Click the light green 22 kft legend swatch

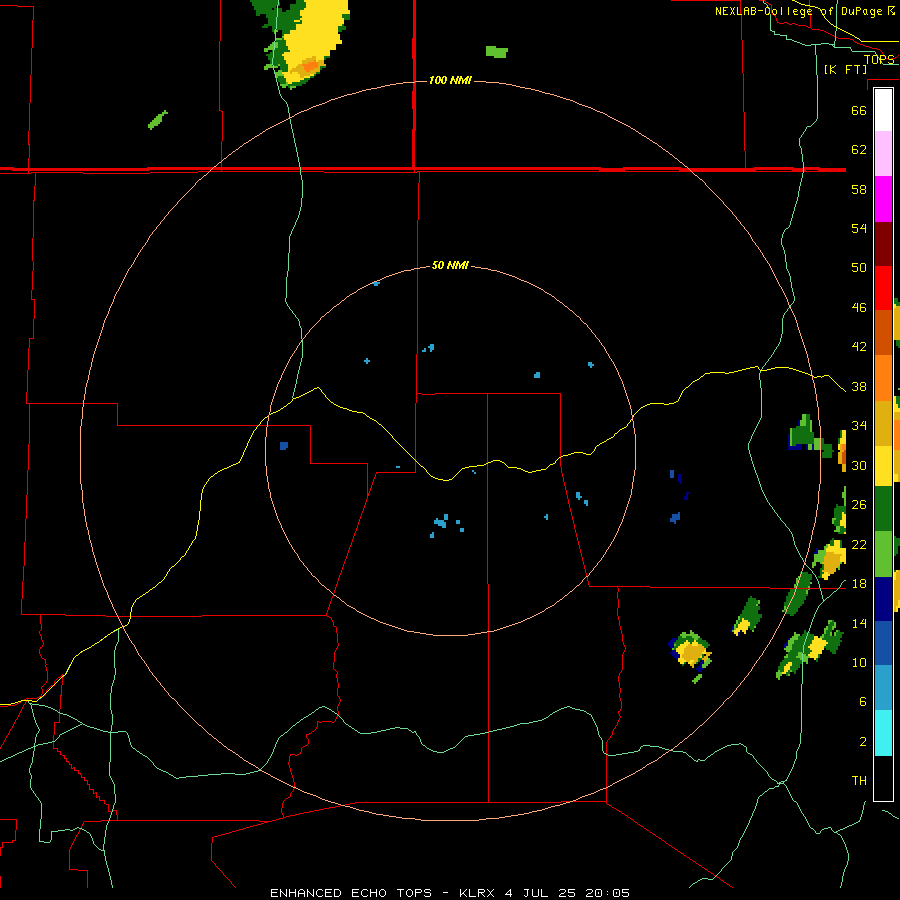click(x=883, y=554)
